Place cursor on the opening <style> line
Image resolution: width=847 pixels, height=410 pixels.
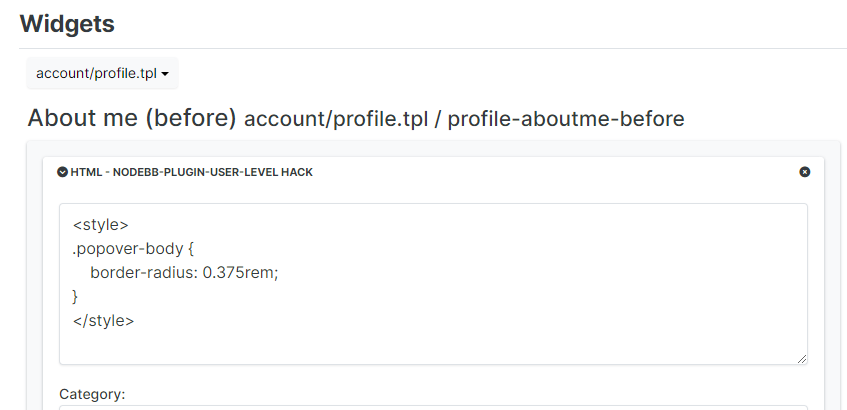[101, 225]
